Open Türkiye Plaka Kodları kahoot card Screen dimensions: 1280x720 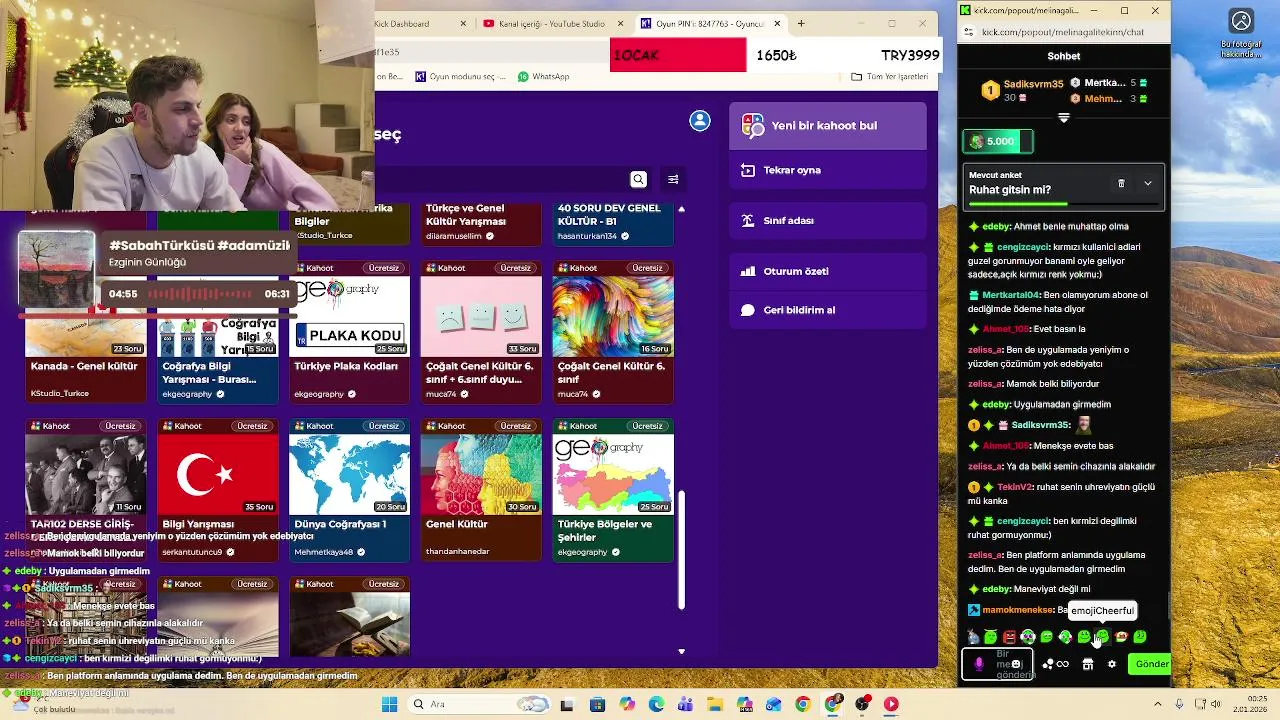tap(349, 331)
